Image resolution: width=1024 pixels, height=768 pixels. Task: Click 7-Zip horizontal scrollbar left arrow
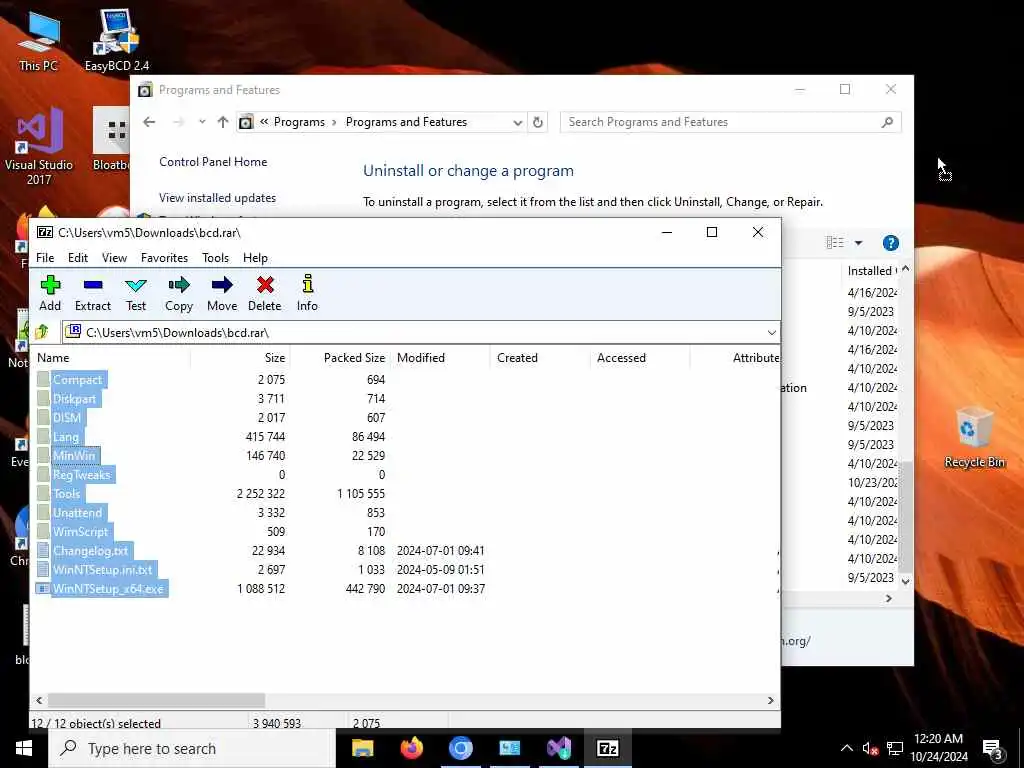[x=39, y=700]
